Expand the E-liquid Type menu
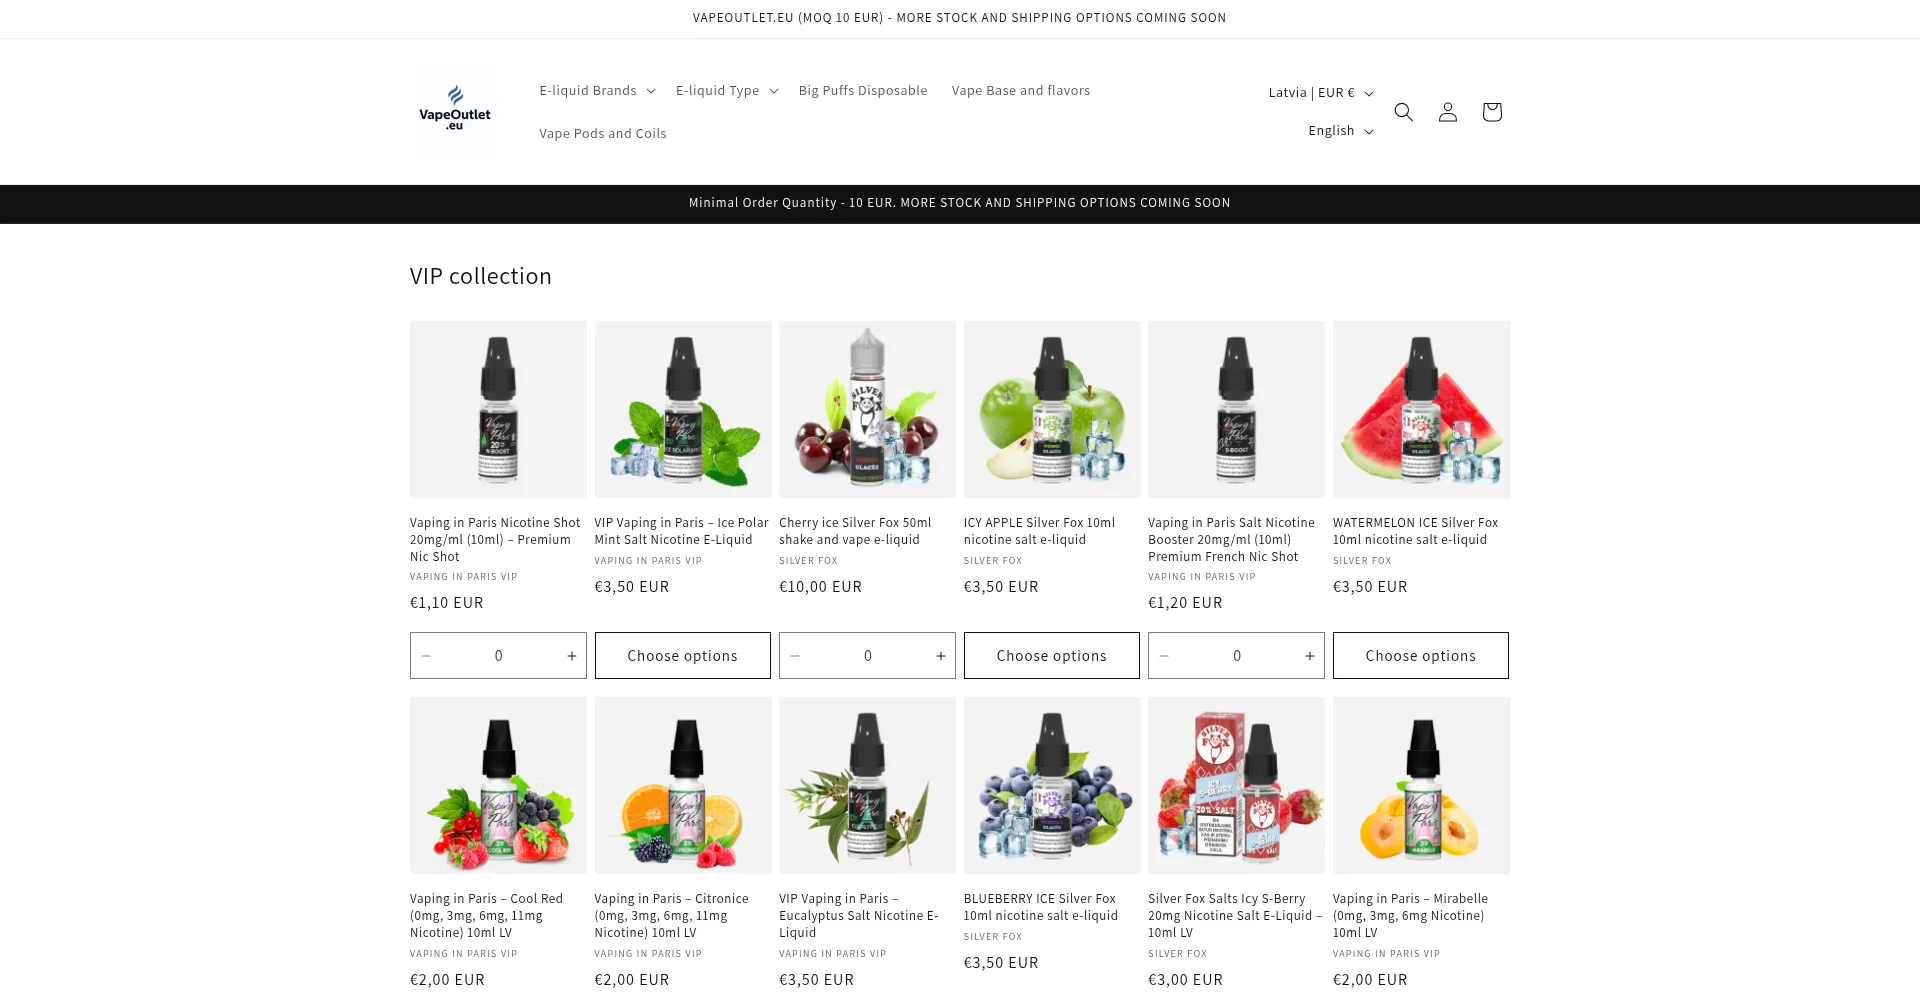1920x993 pixels. pos(727,90)
